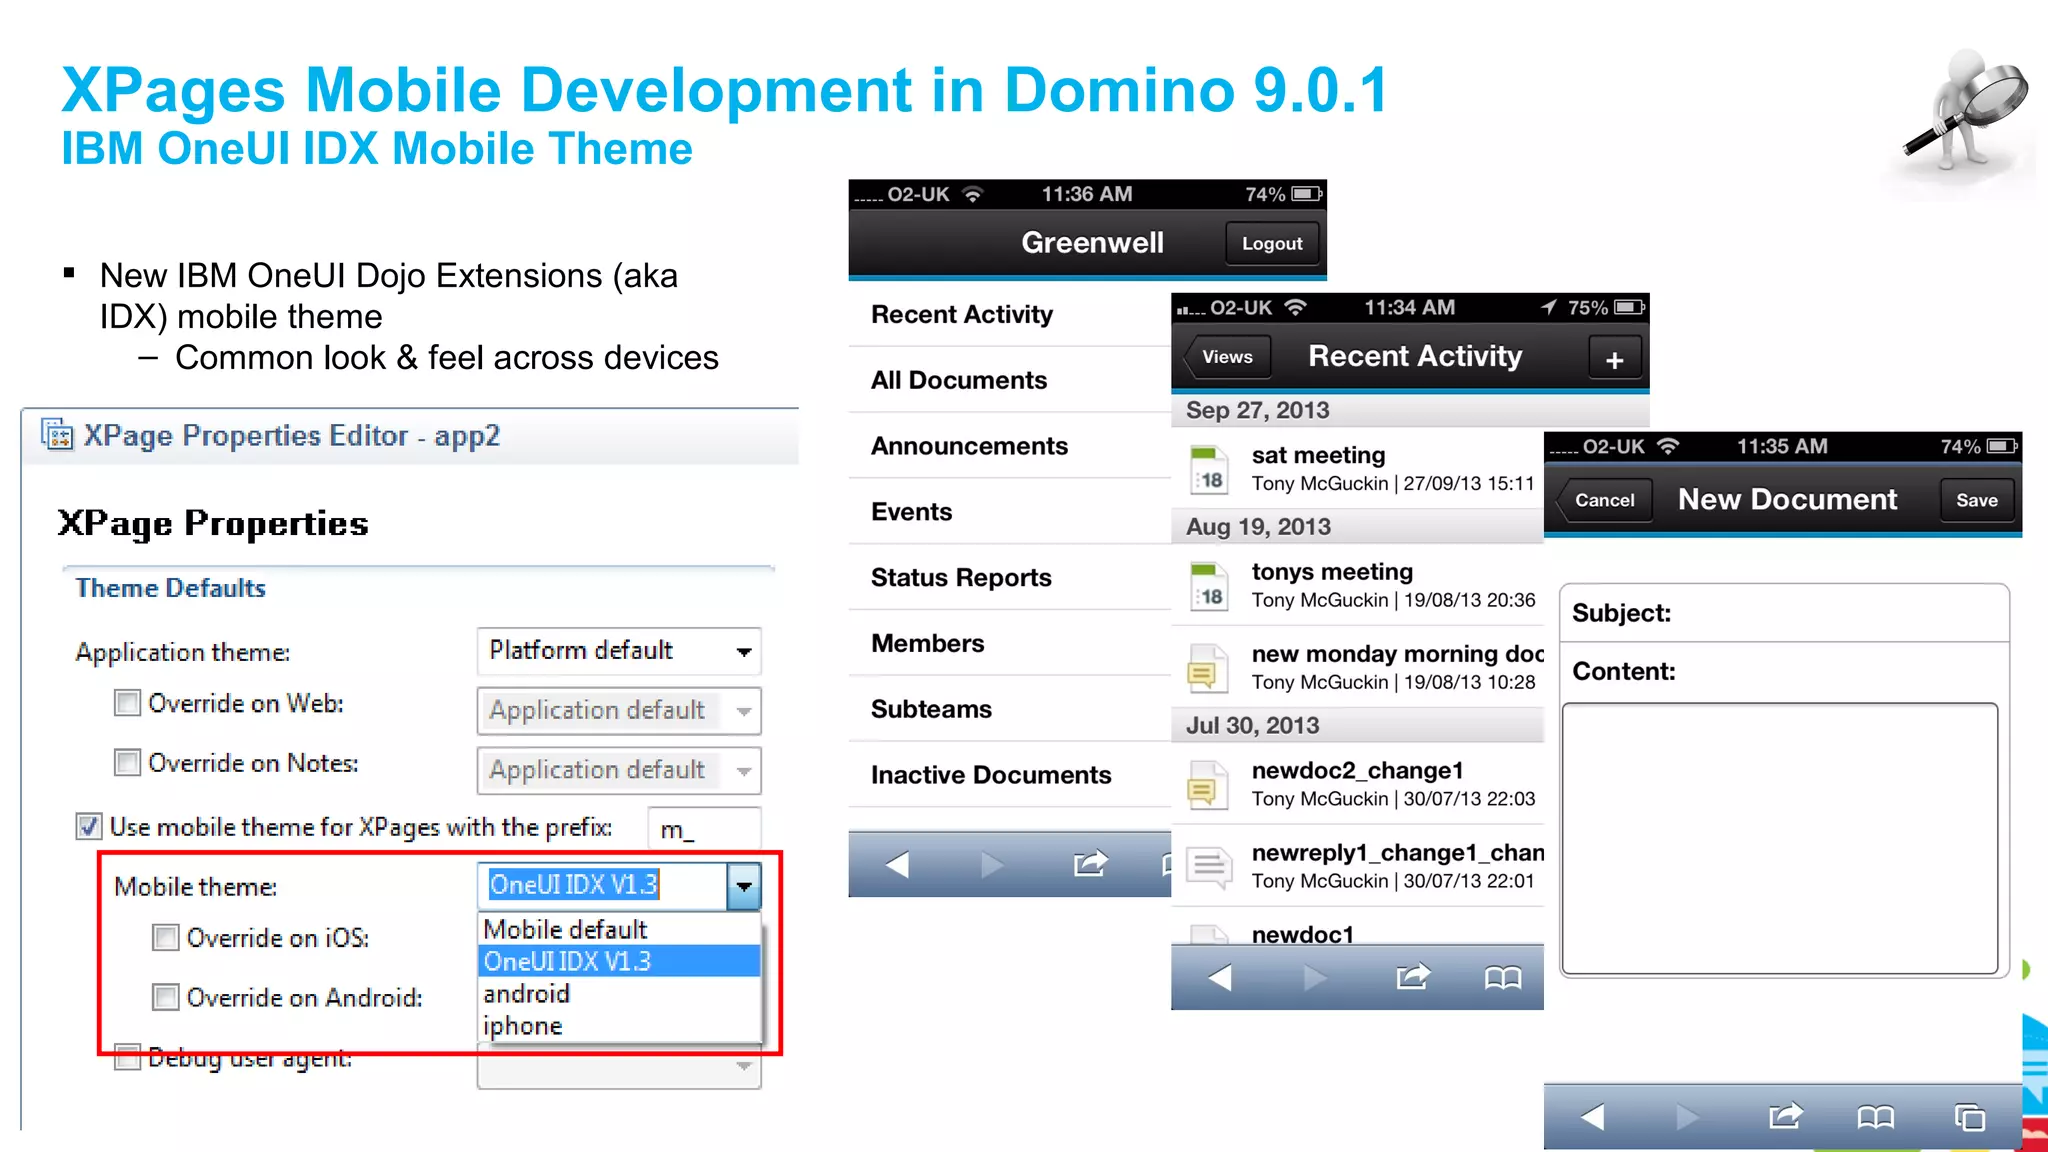Open Events in Greenwell menu

1010,512
